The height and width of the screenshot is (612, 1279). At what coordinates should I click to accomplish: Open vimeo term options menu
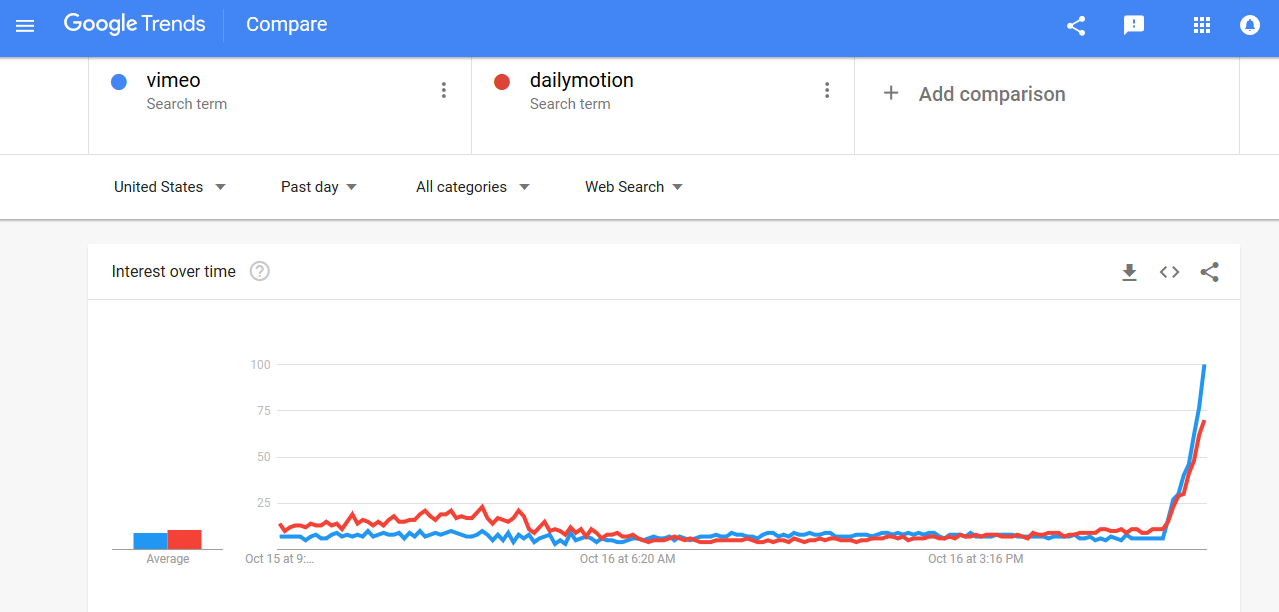coord(444,90)
